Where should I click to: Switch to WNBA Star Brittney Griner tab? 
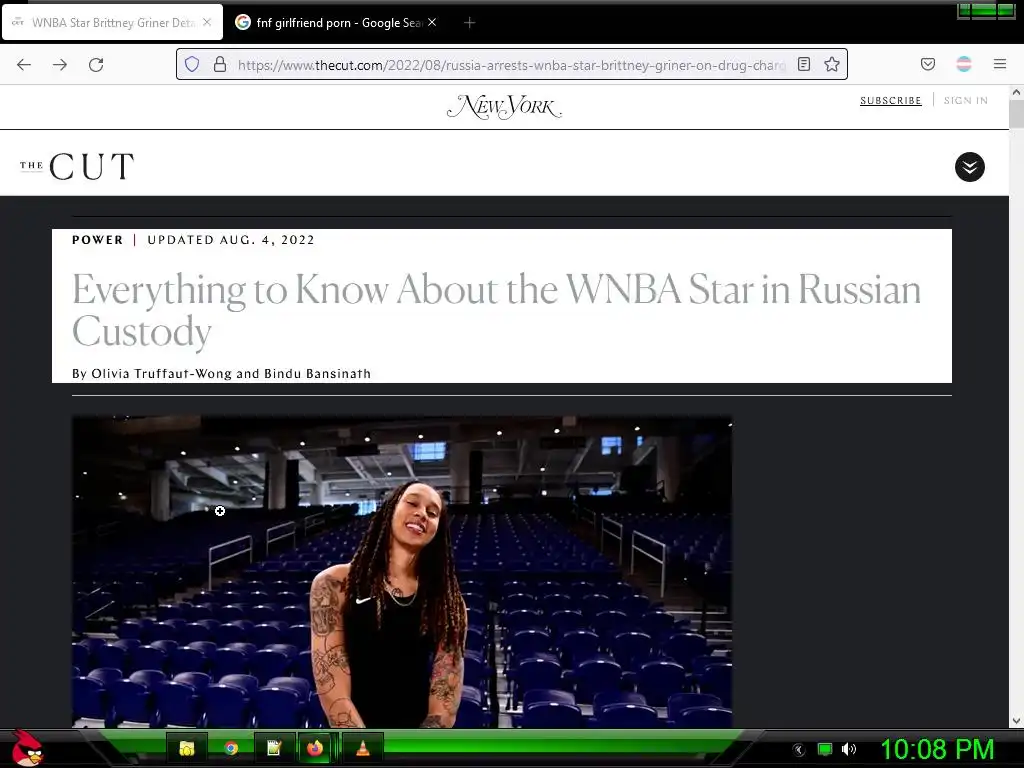tap(112, 23)
